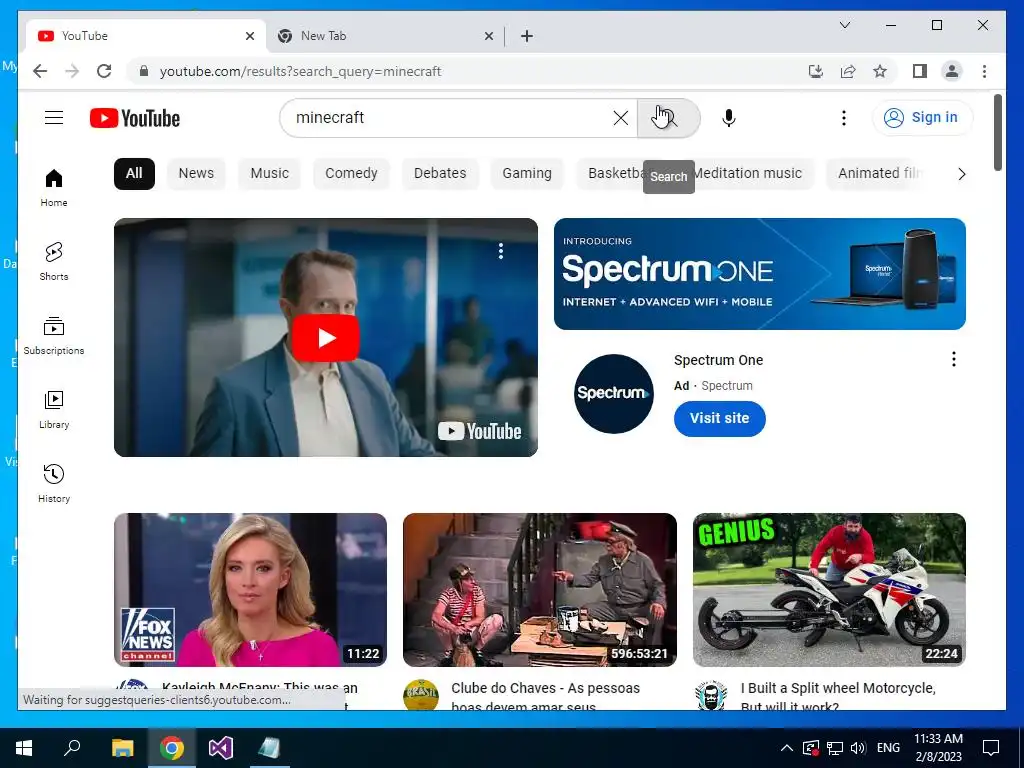
Task: Open Windows notification center
Action: [x=991, y=748]
